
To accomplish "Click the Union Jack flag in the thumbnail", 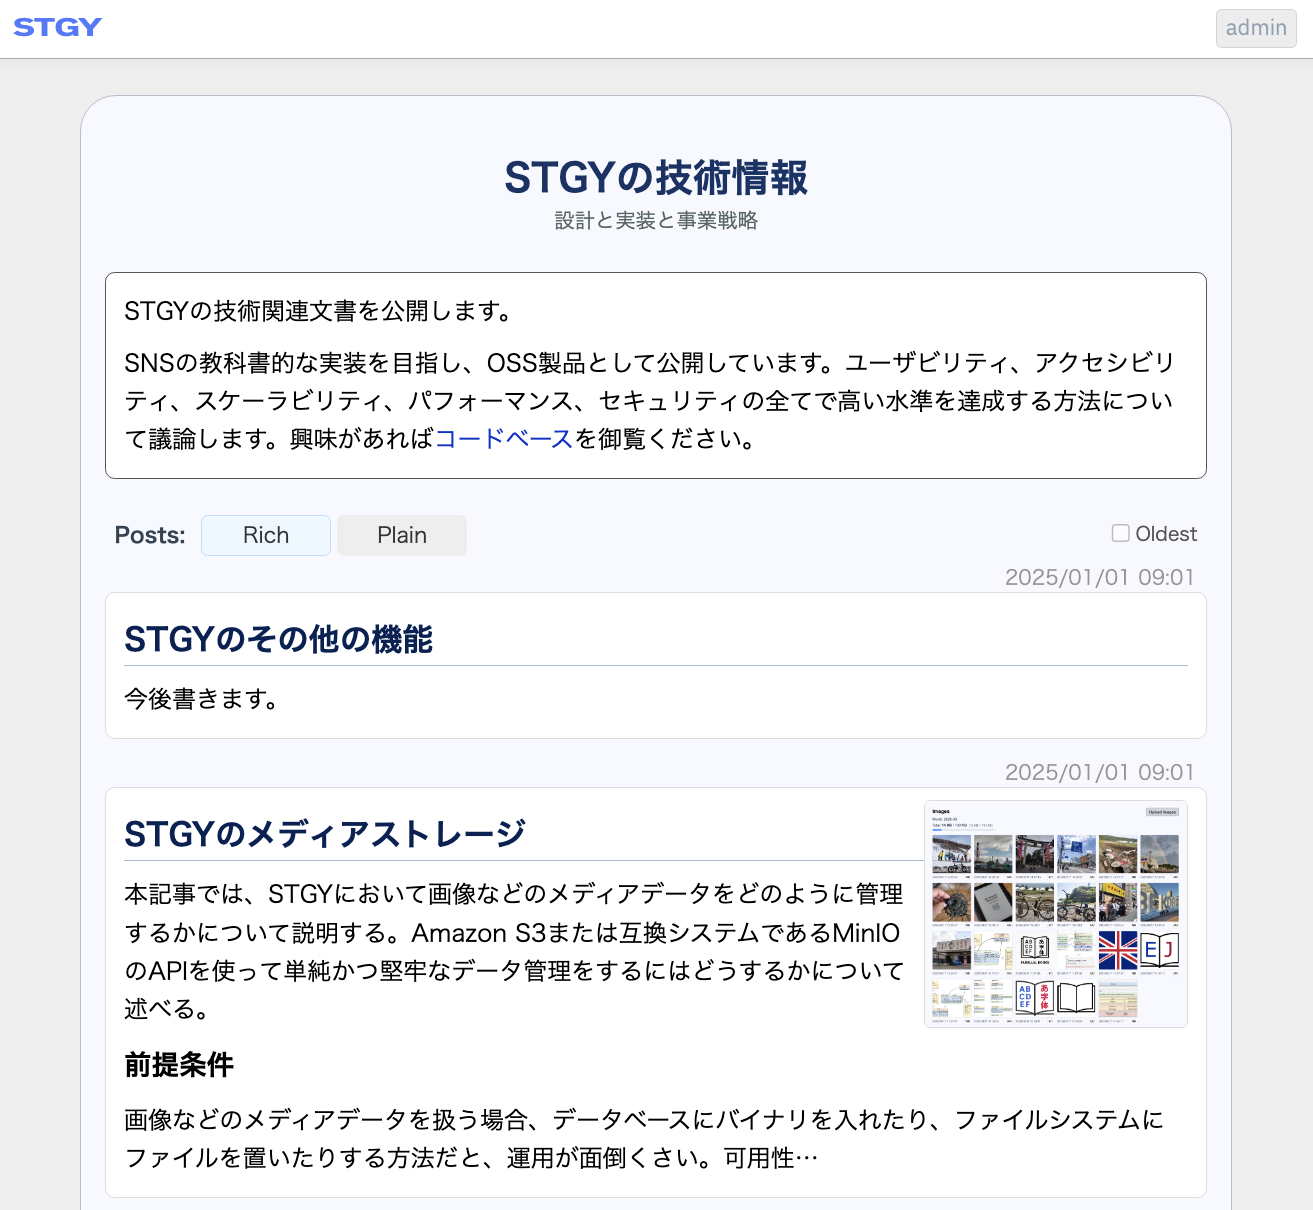I will (x=1118, y=950).
